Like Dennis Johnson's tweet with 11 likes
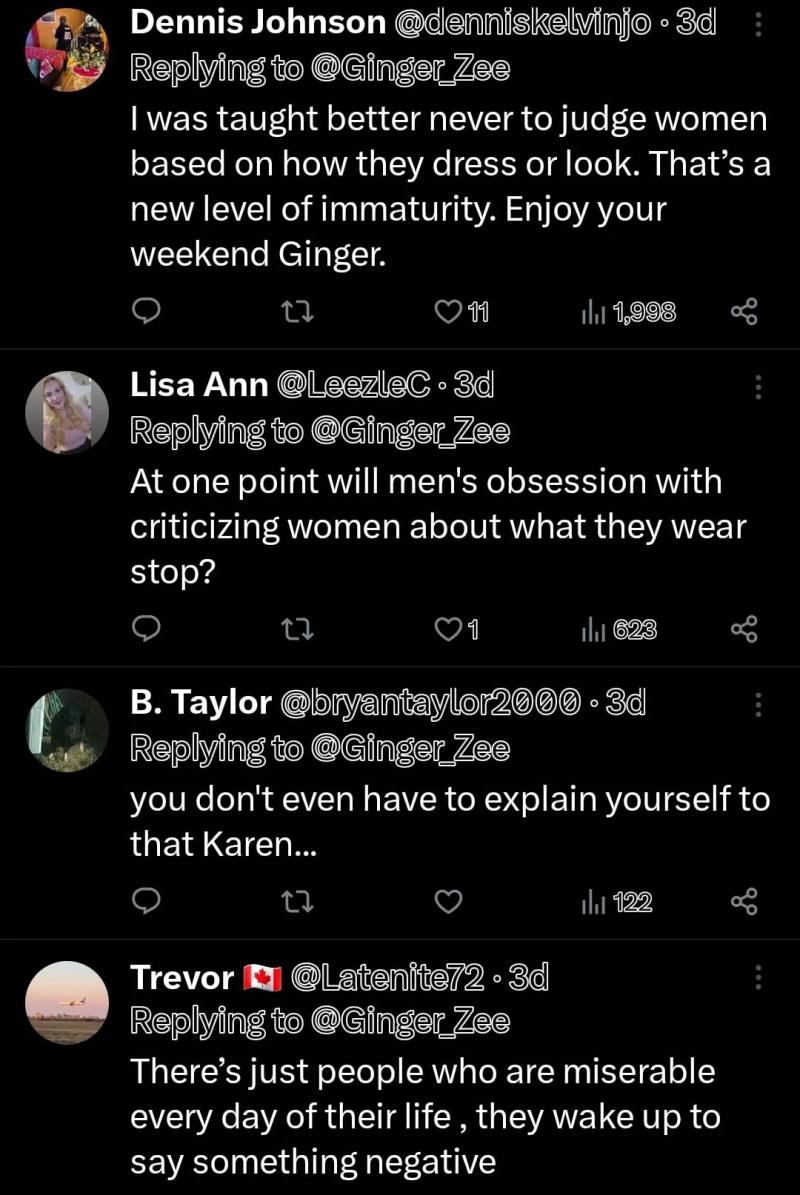This screenshot has width=800, height=1195. click(x=462, y=312)
